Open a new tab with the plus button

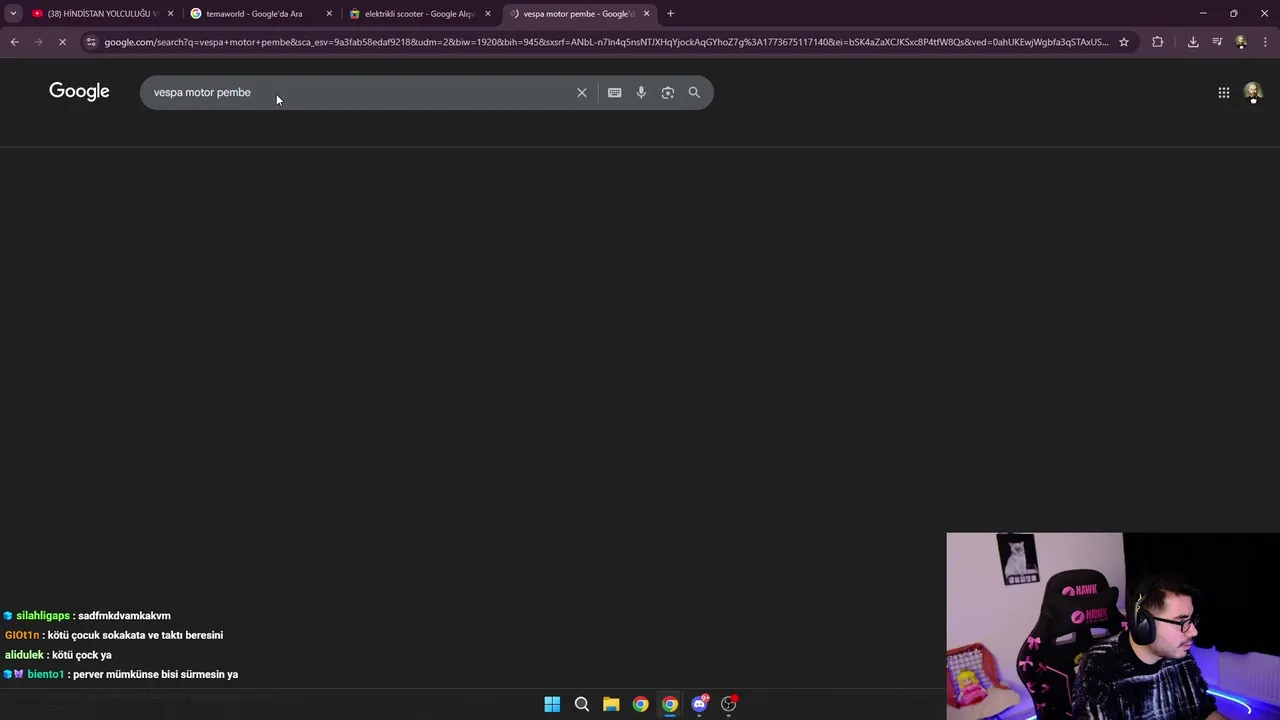(671, 14)
